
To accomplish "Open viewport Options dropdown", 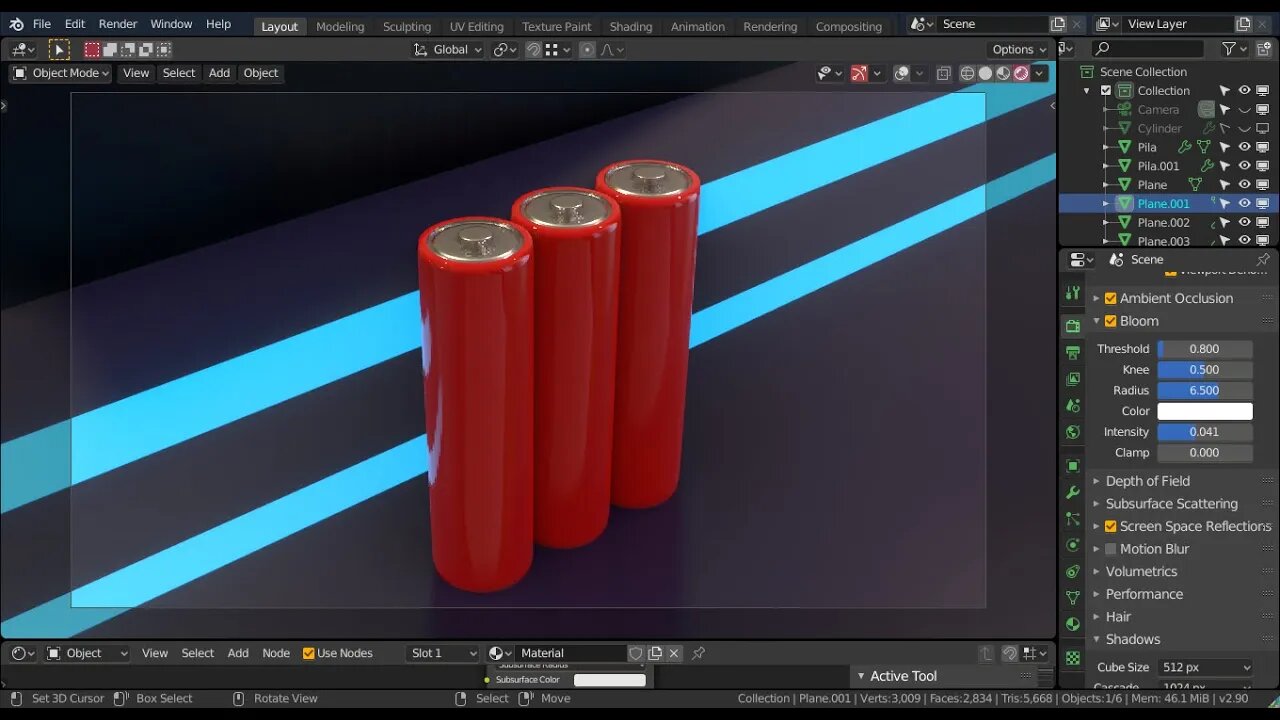I will point(1019,49).
